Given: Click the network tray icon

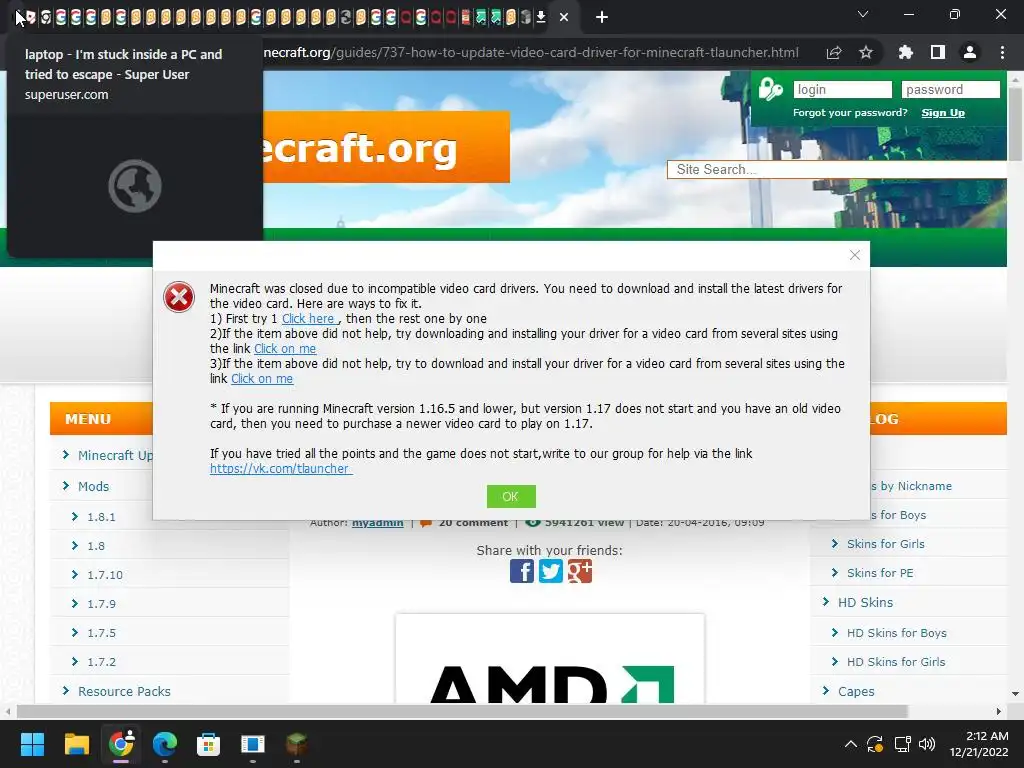Looking at the screenshot, I should [903, 744].
